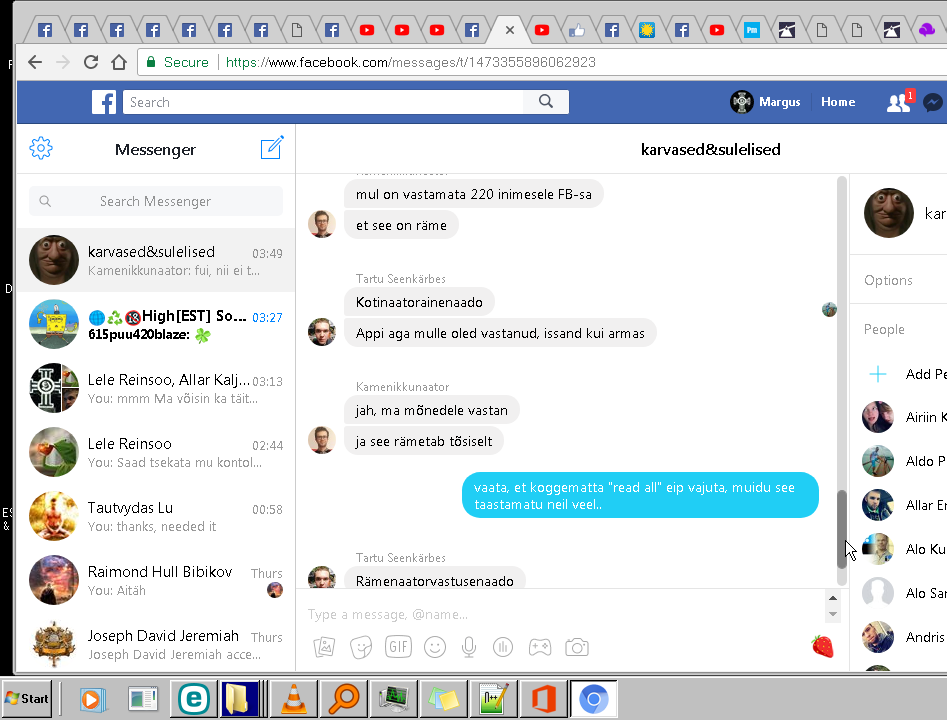Click seen-by avatar beside Kotinaatorainenaado
The width and height of the screenshot is (947, 720).
point(829,309)
